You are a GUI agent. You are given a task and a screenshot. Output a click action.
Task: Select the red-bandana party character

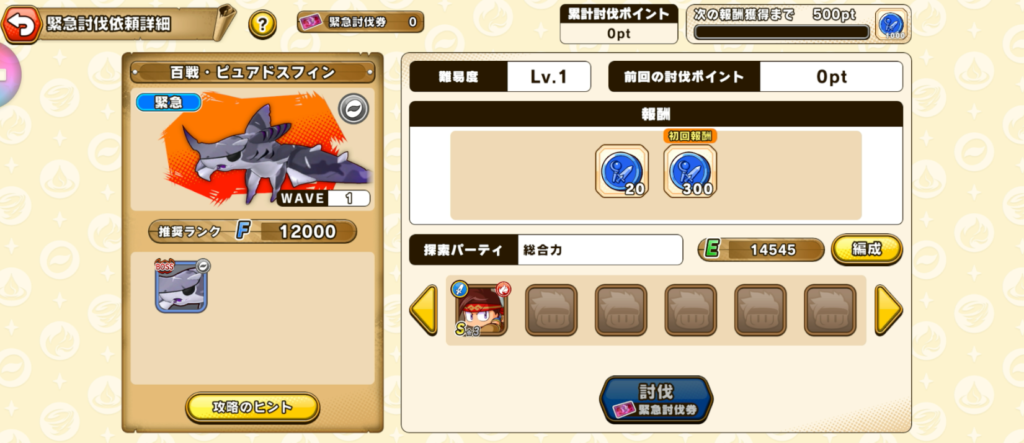482,310
